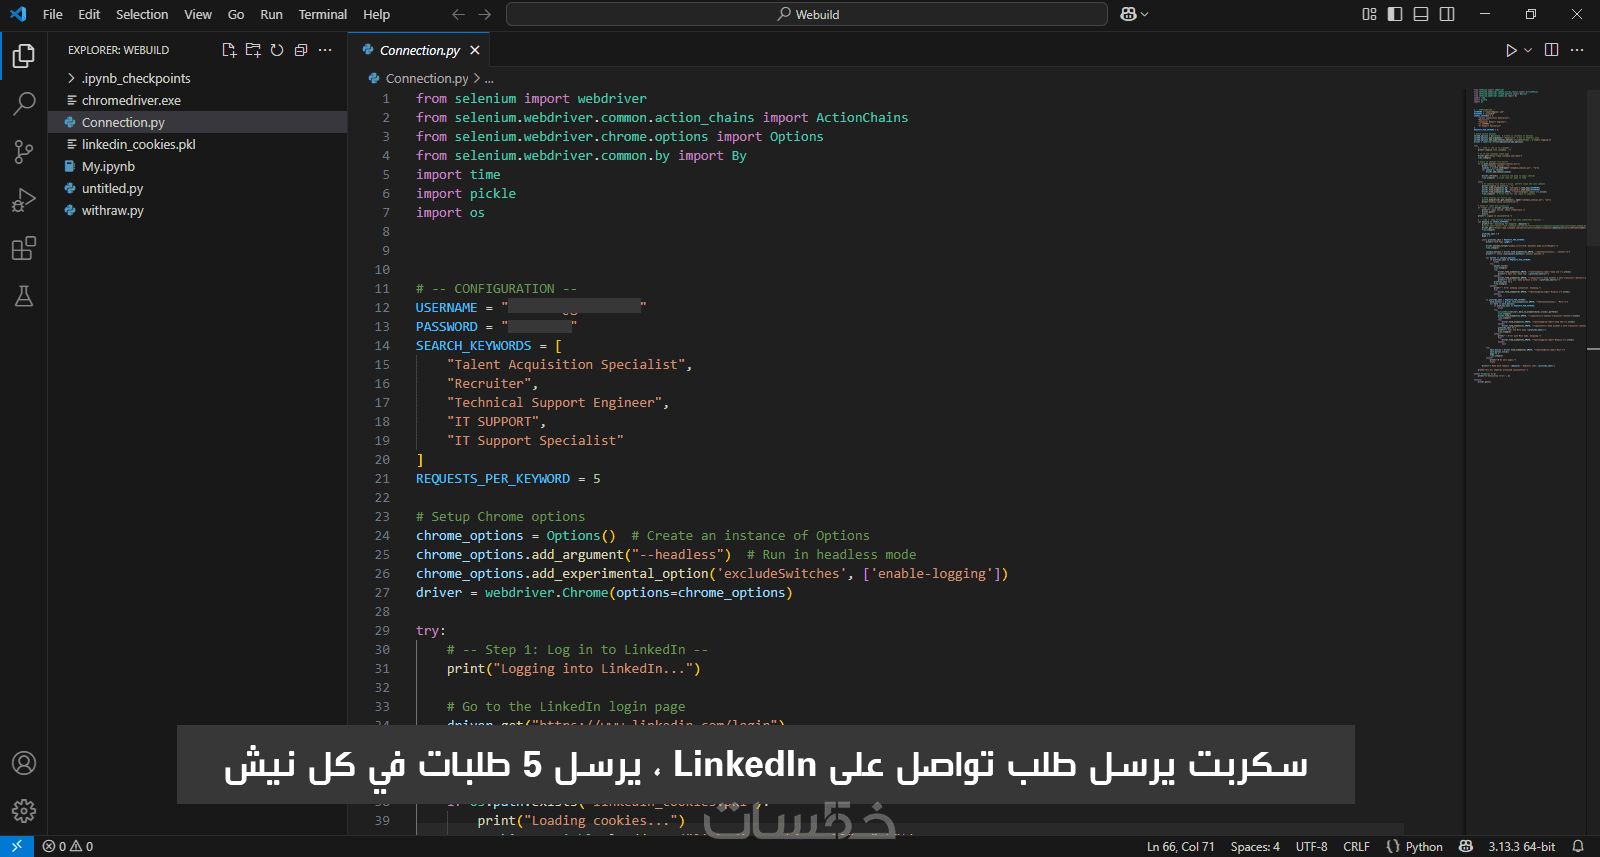Image resolution: width=1600 pixels, height=857 pixels.
Task: Open the Search view in activity bar
Action: click(x=24, y=104)
